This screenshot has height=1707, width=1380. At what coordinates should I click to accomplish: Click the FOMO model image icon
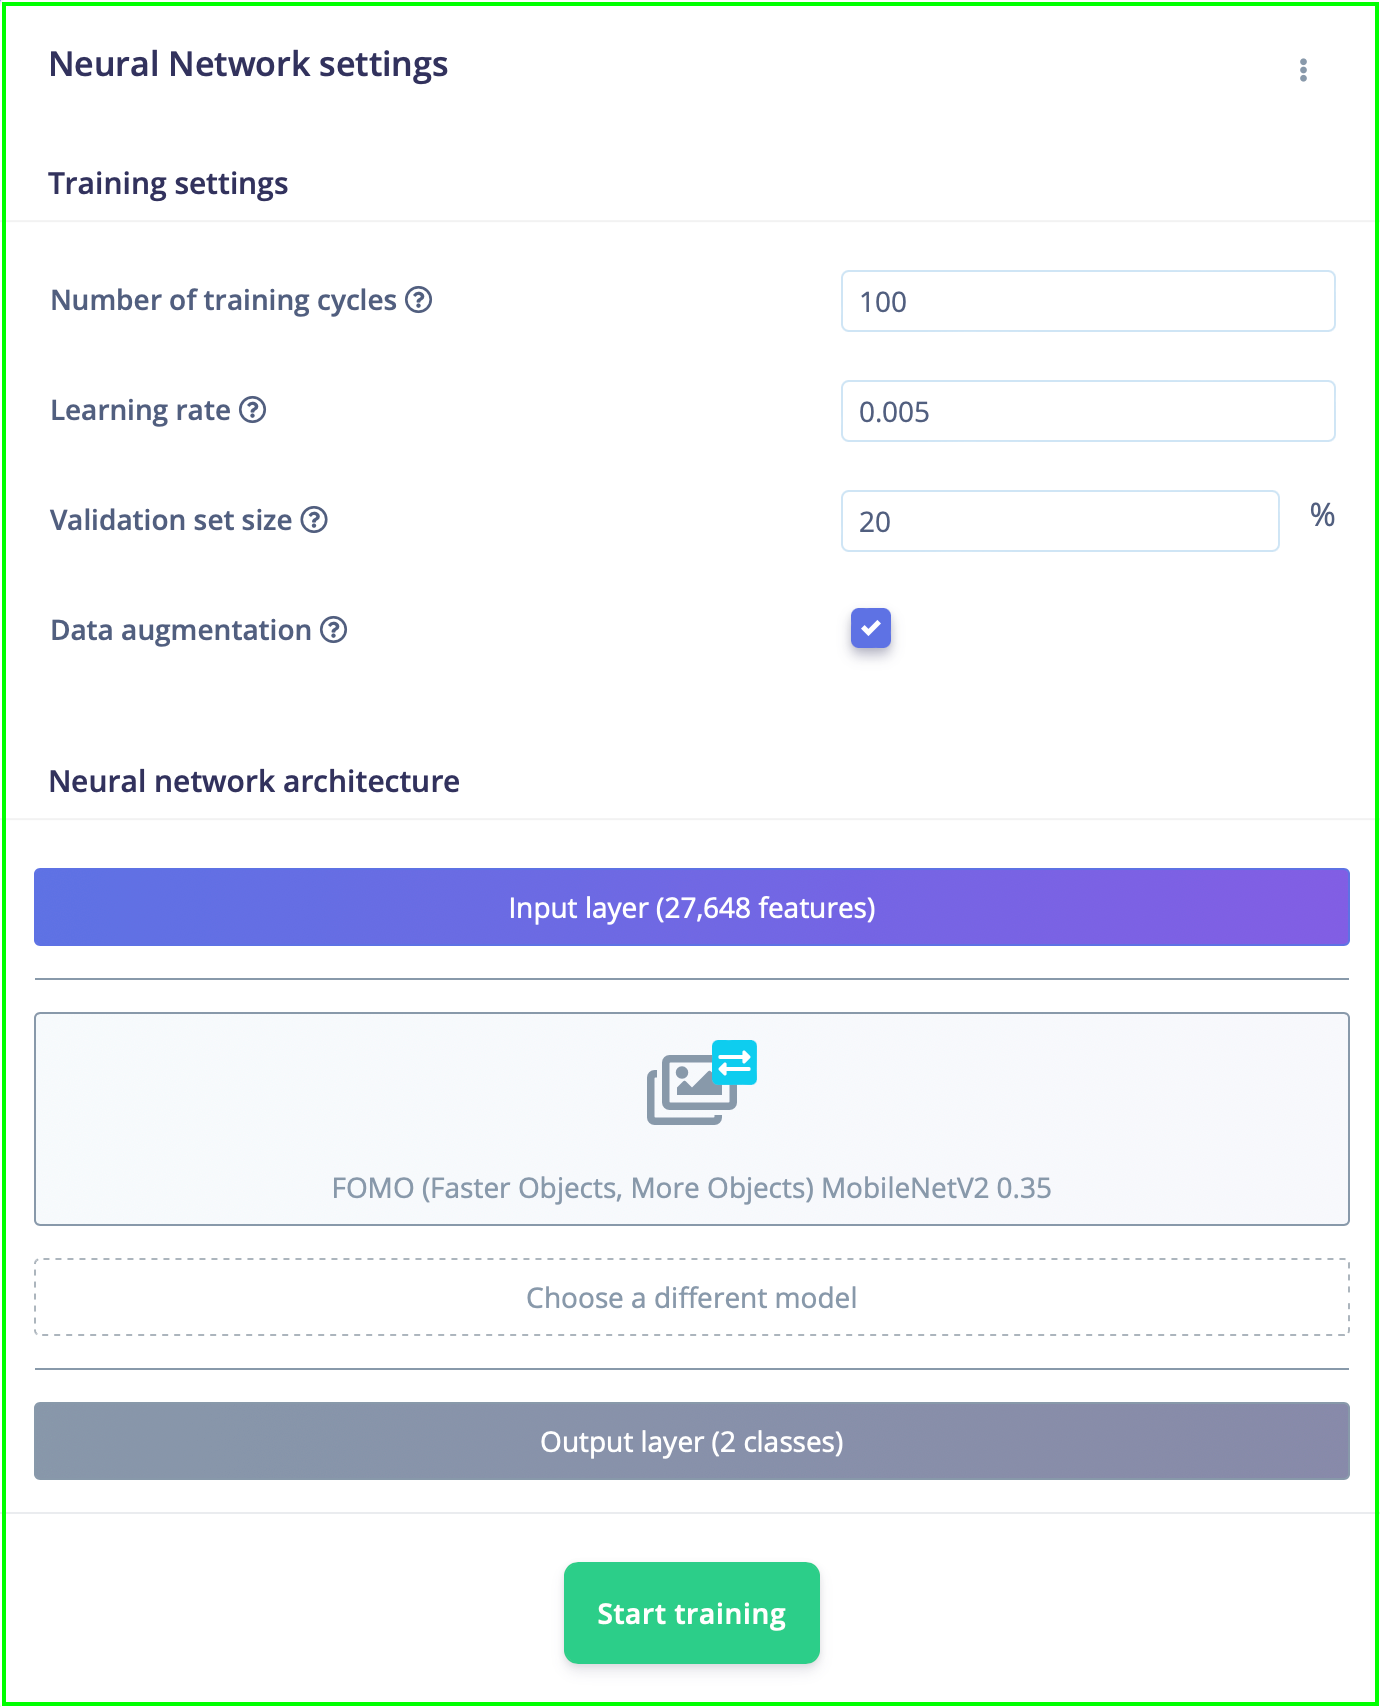tap(692, 1090)
